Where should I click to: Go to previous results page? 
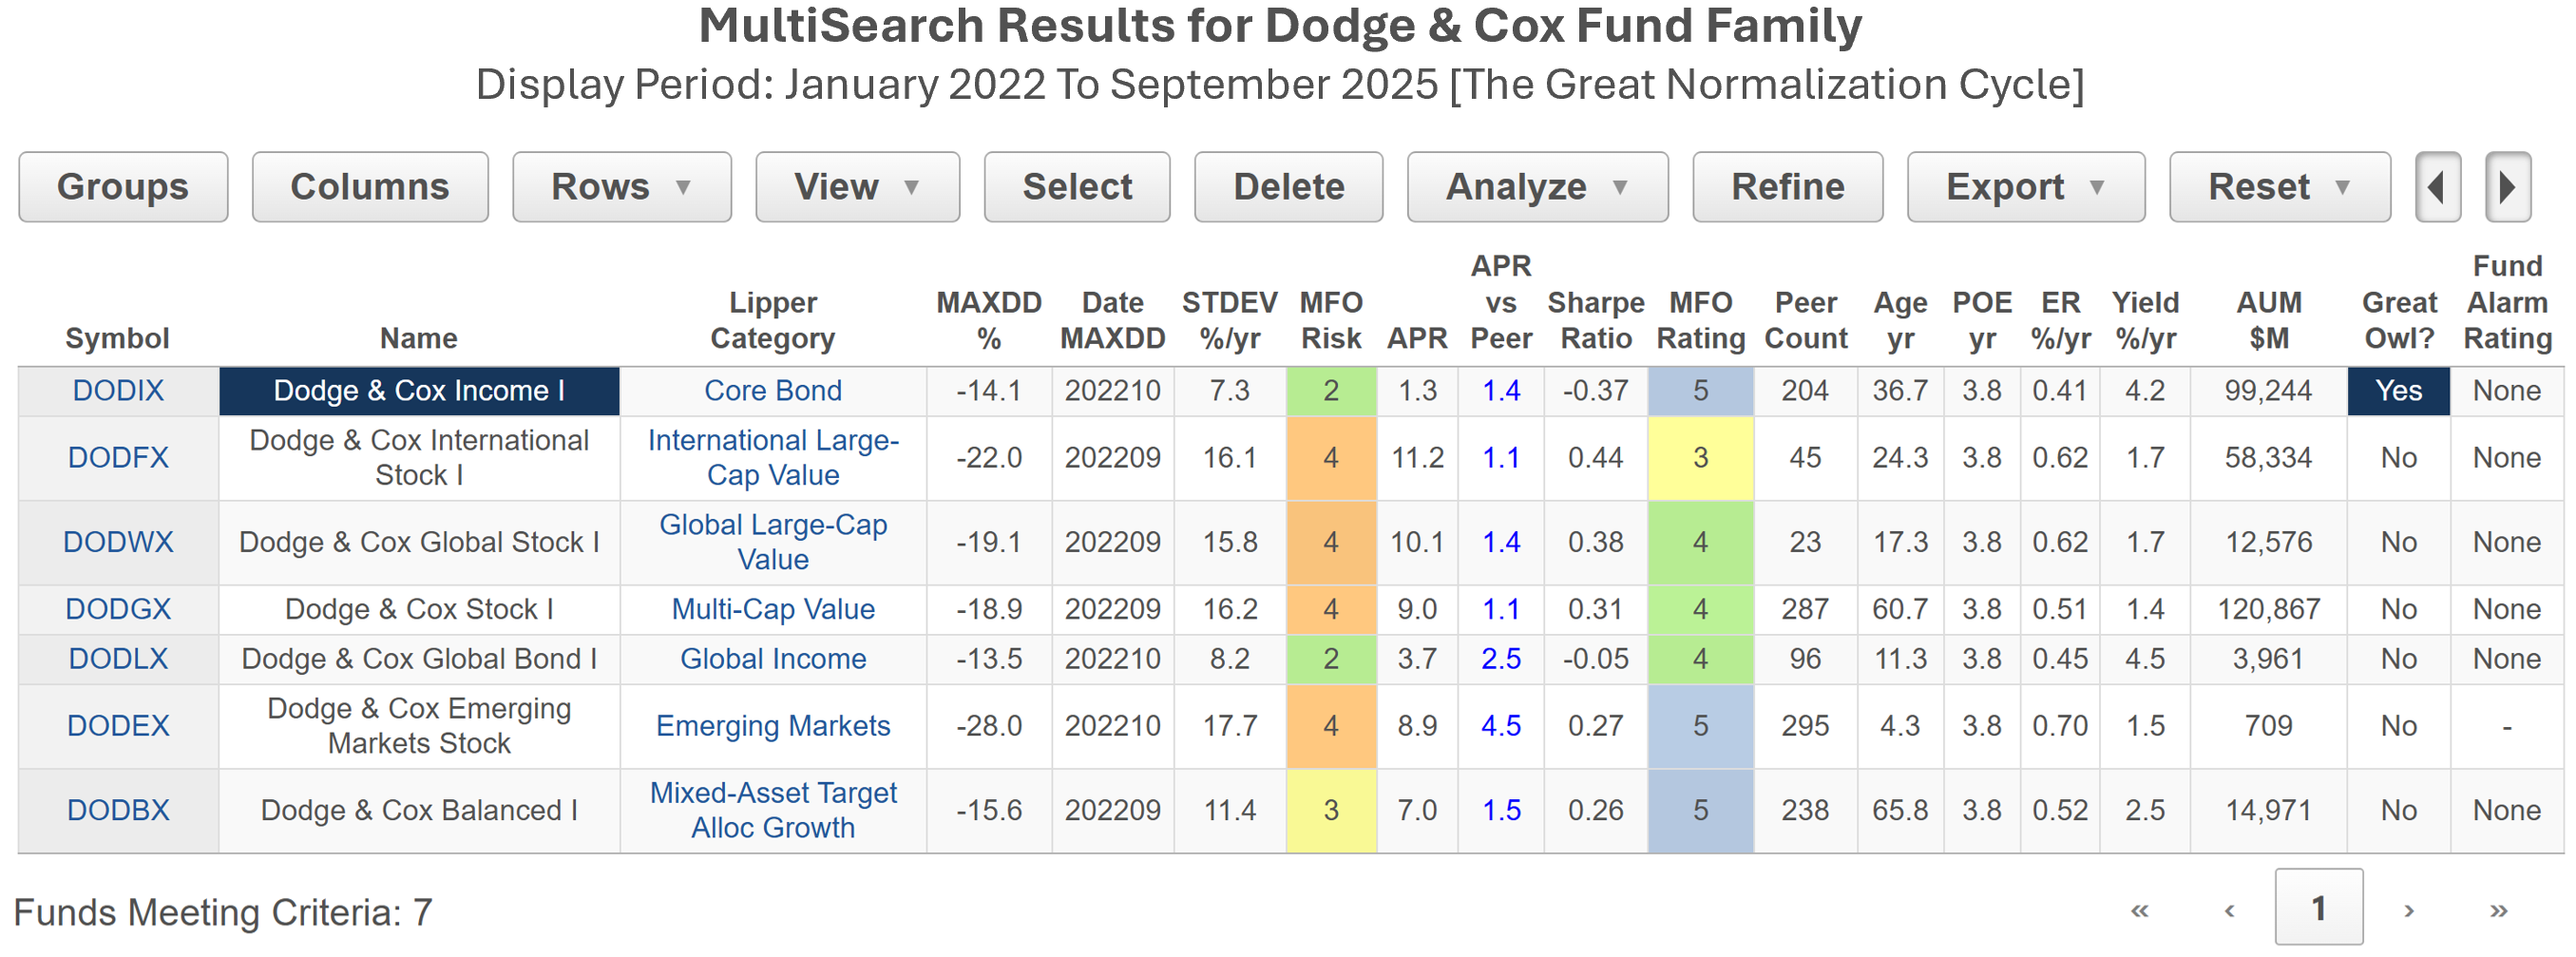click(x=2229, y=909)
